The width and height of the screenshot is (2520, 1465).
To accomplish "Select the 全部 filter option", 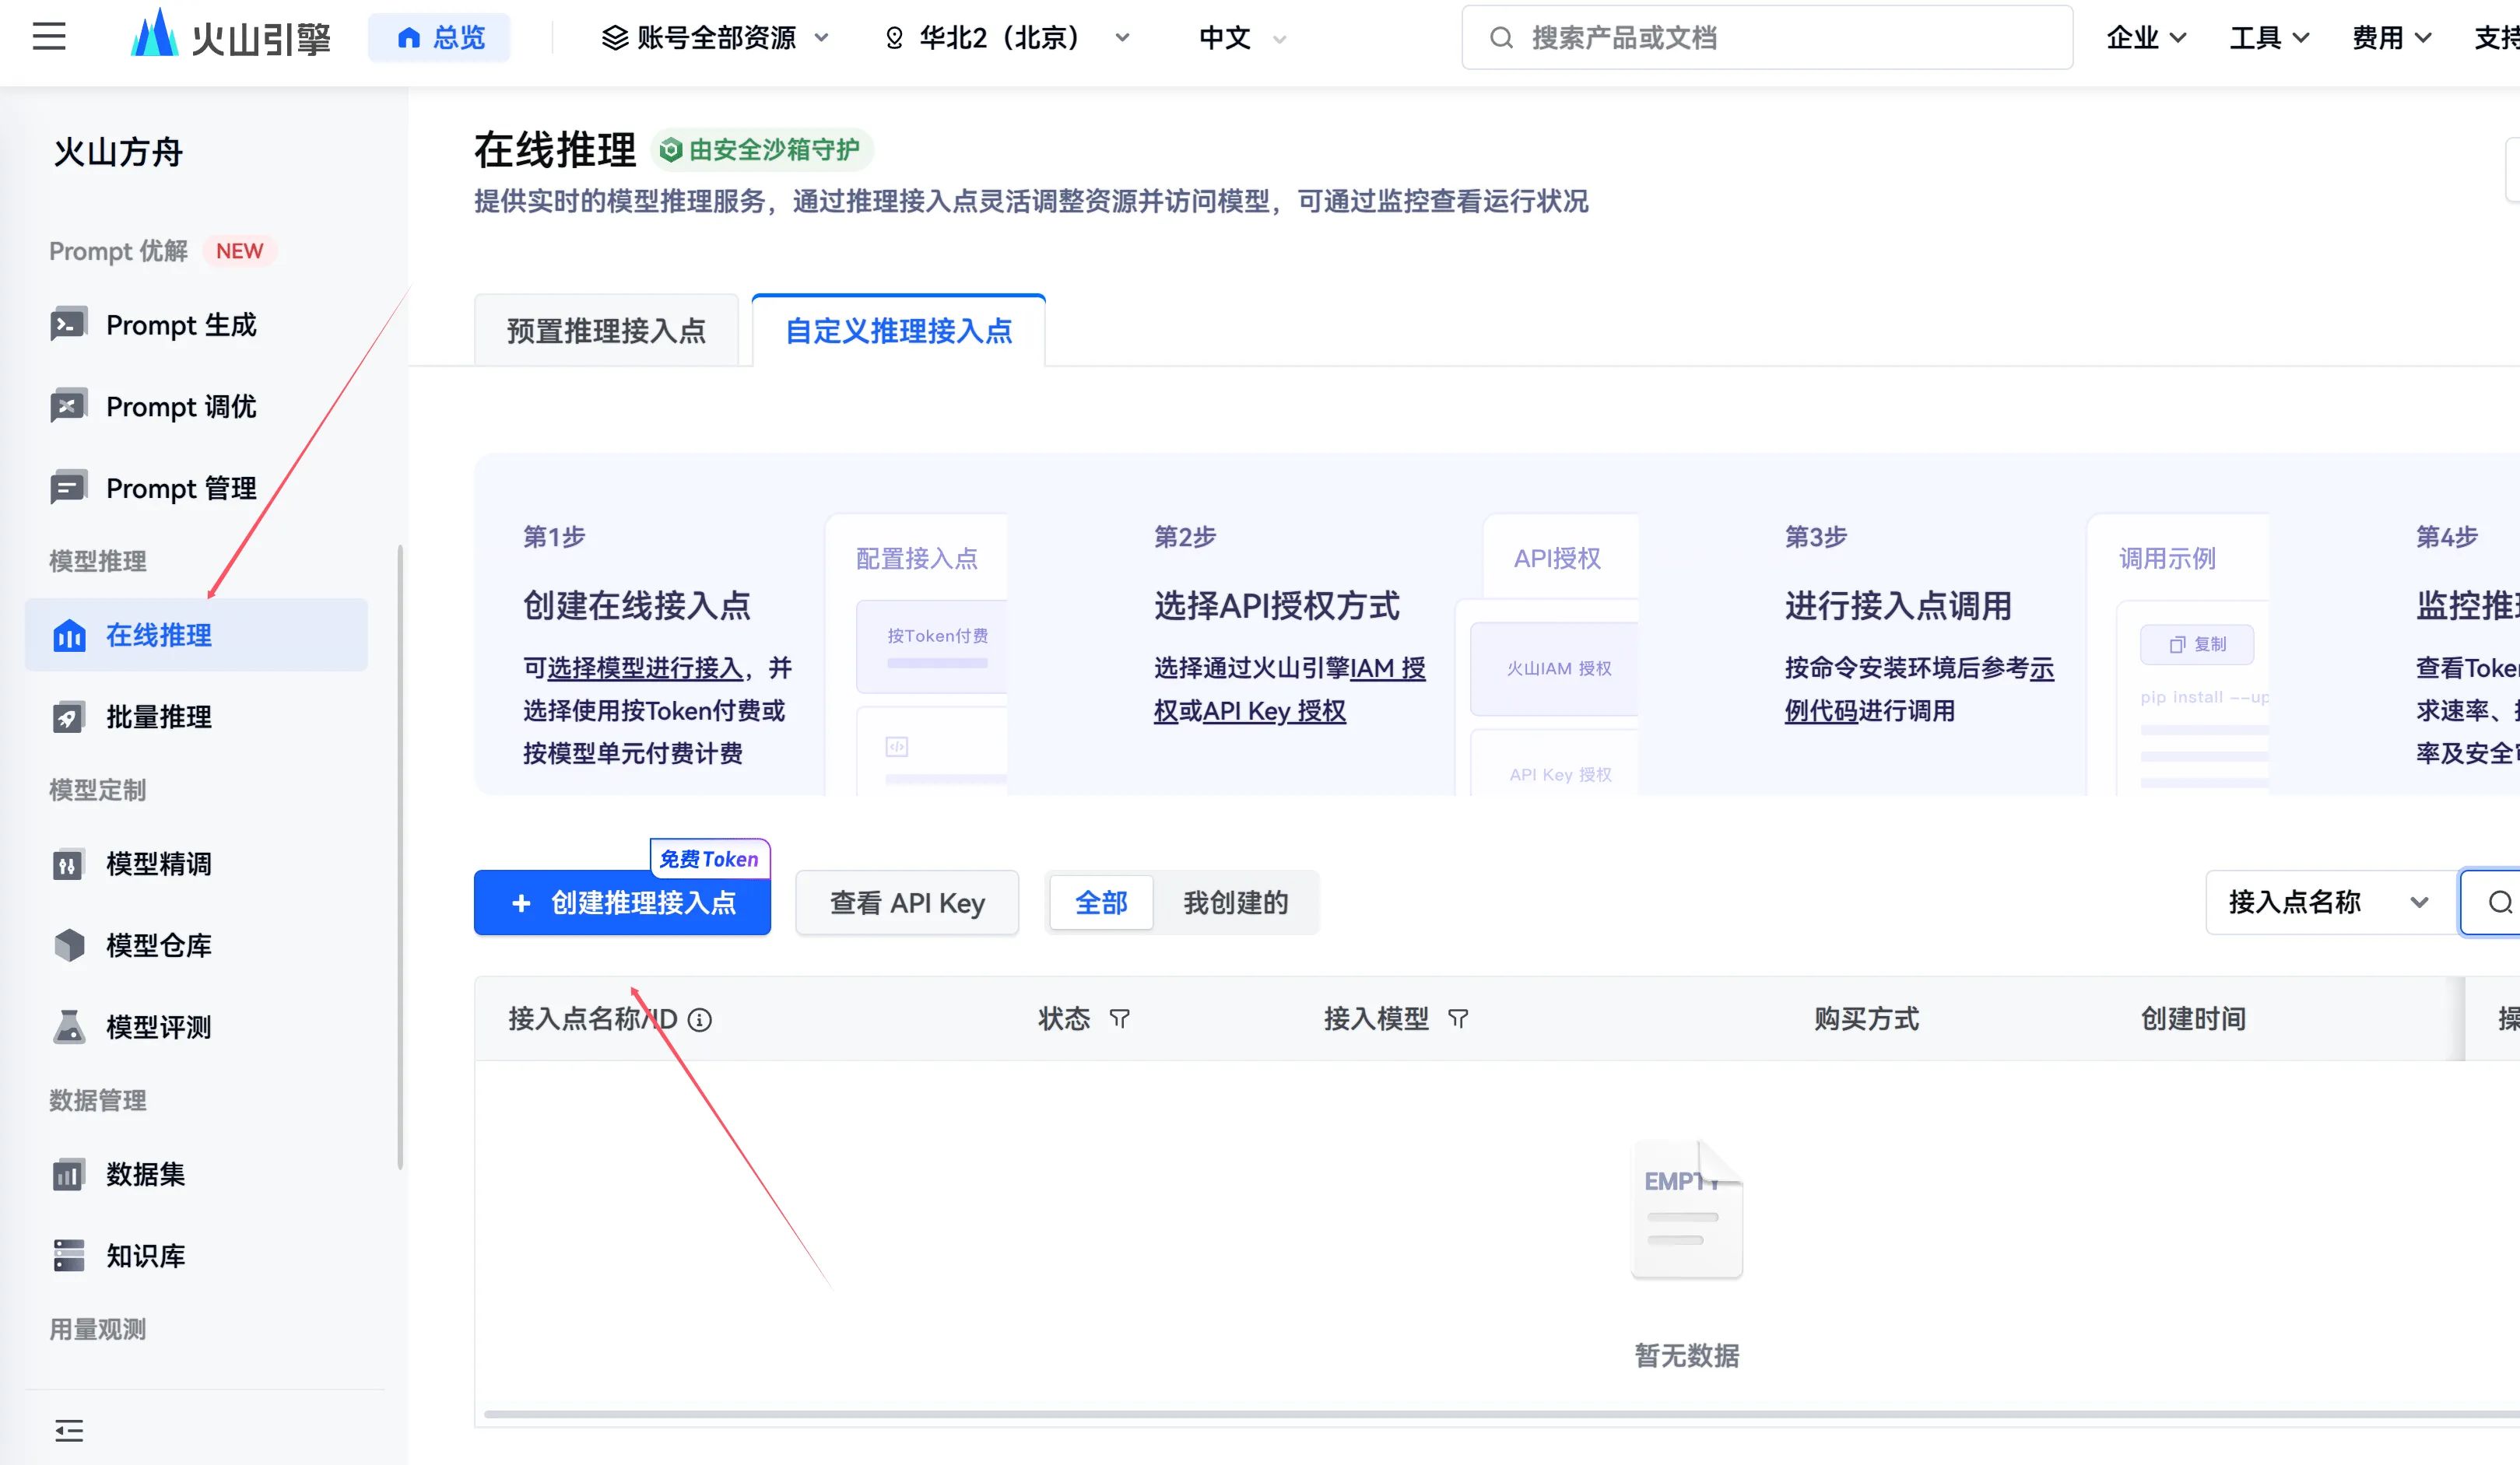I will point(1101,903).
